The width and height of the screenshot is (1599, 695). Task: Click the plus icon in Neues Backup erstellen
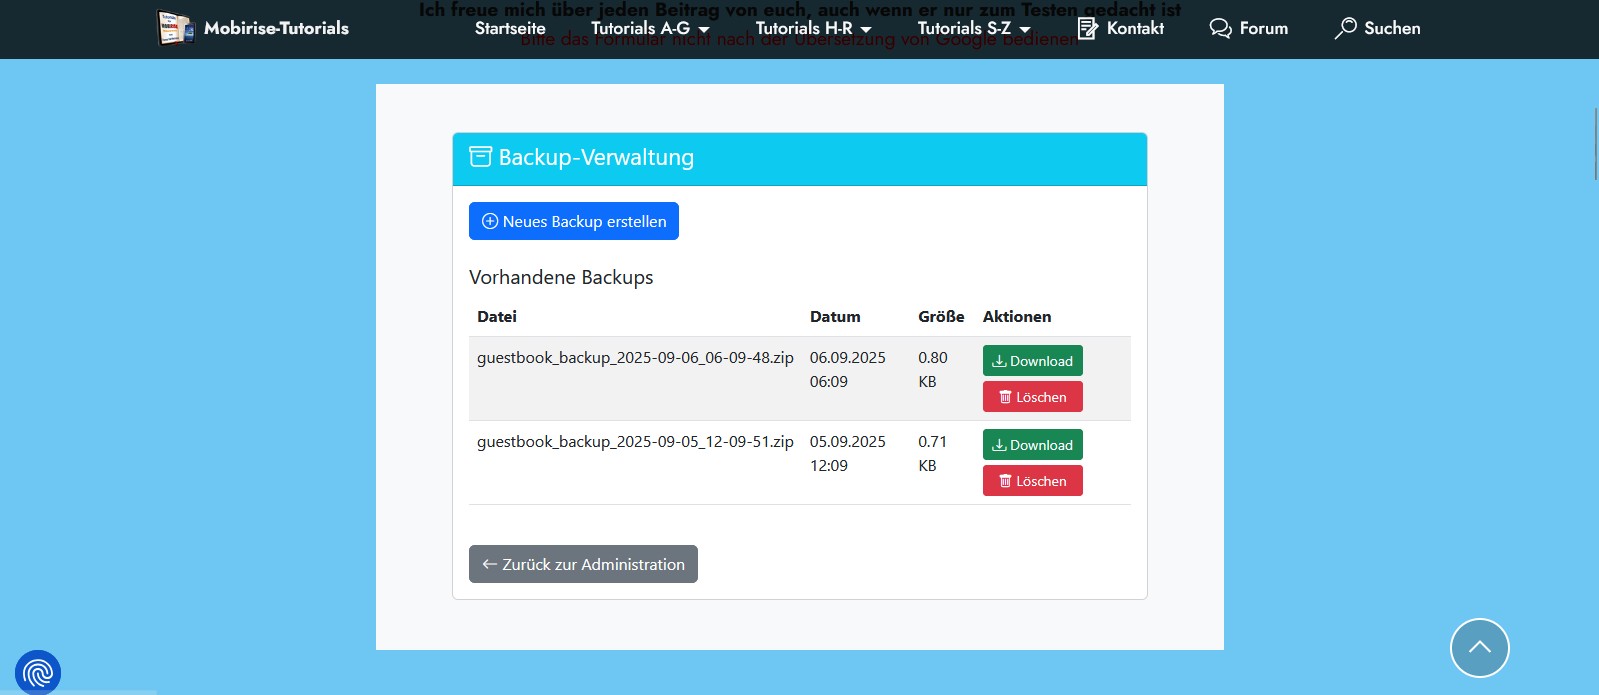(x=490, y=221)
